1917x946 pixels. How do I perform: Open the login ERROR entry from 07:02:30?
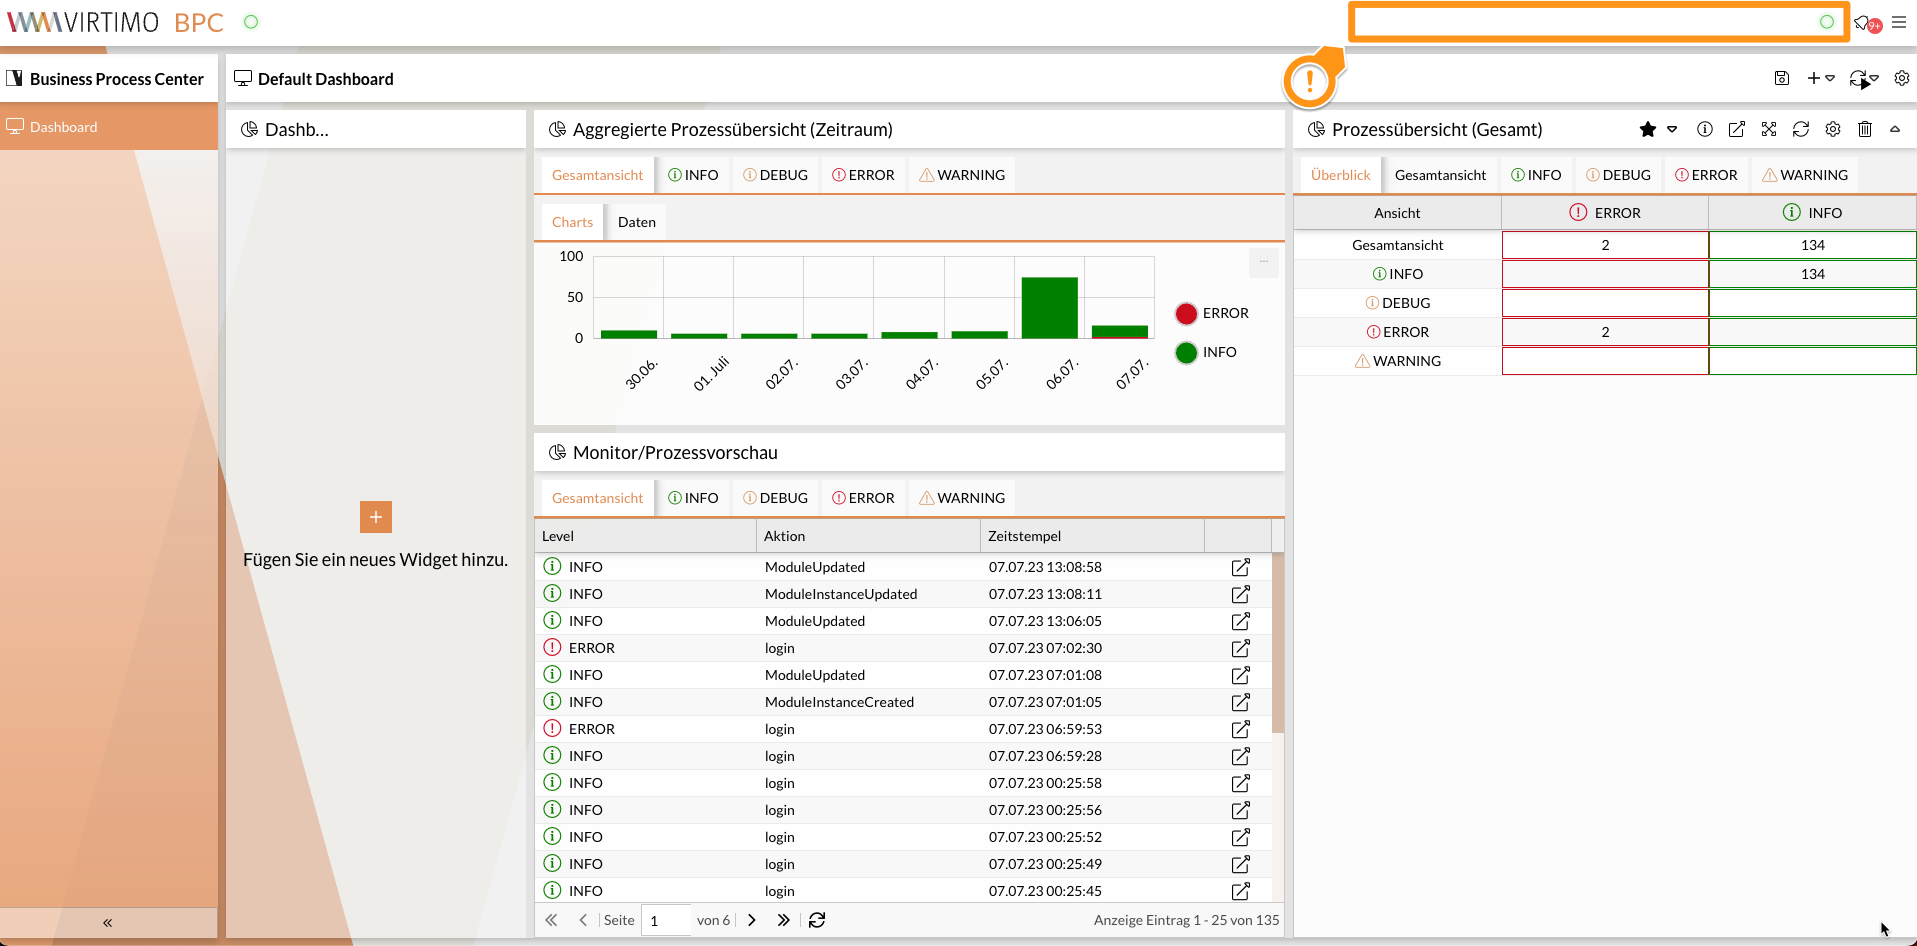[x=1240, y=648]
